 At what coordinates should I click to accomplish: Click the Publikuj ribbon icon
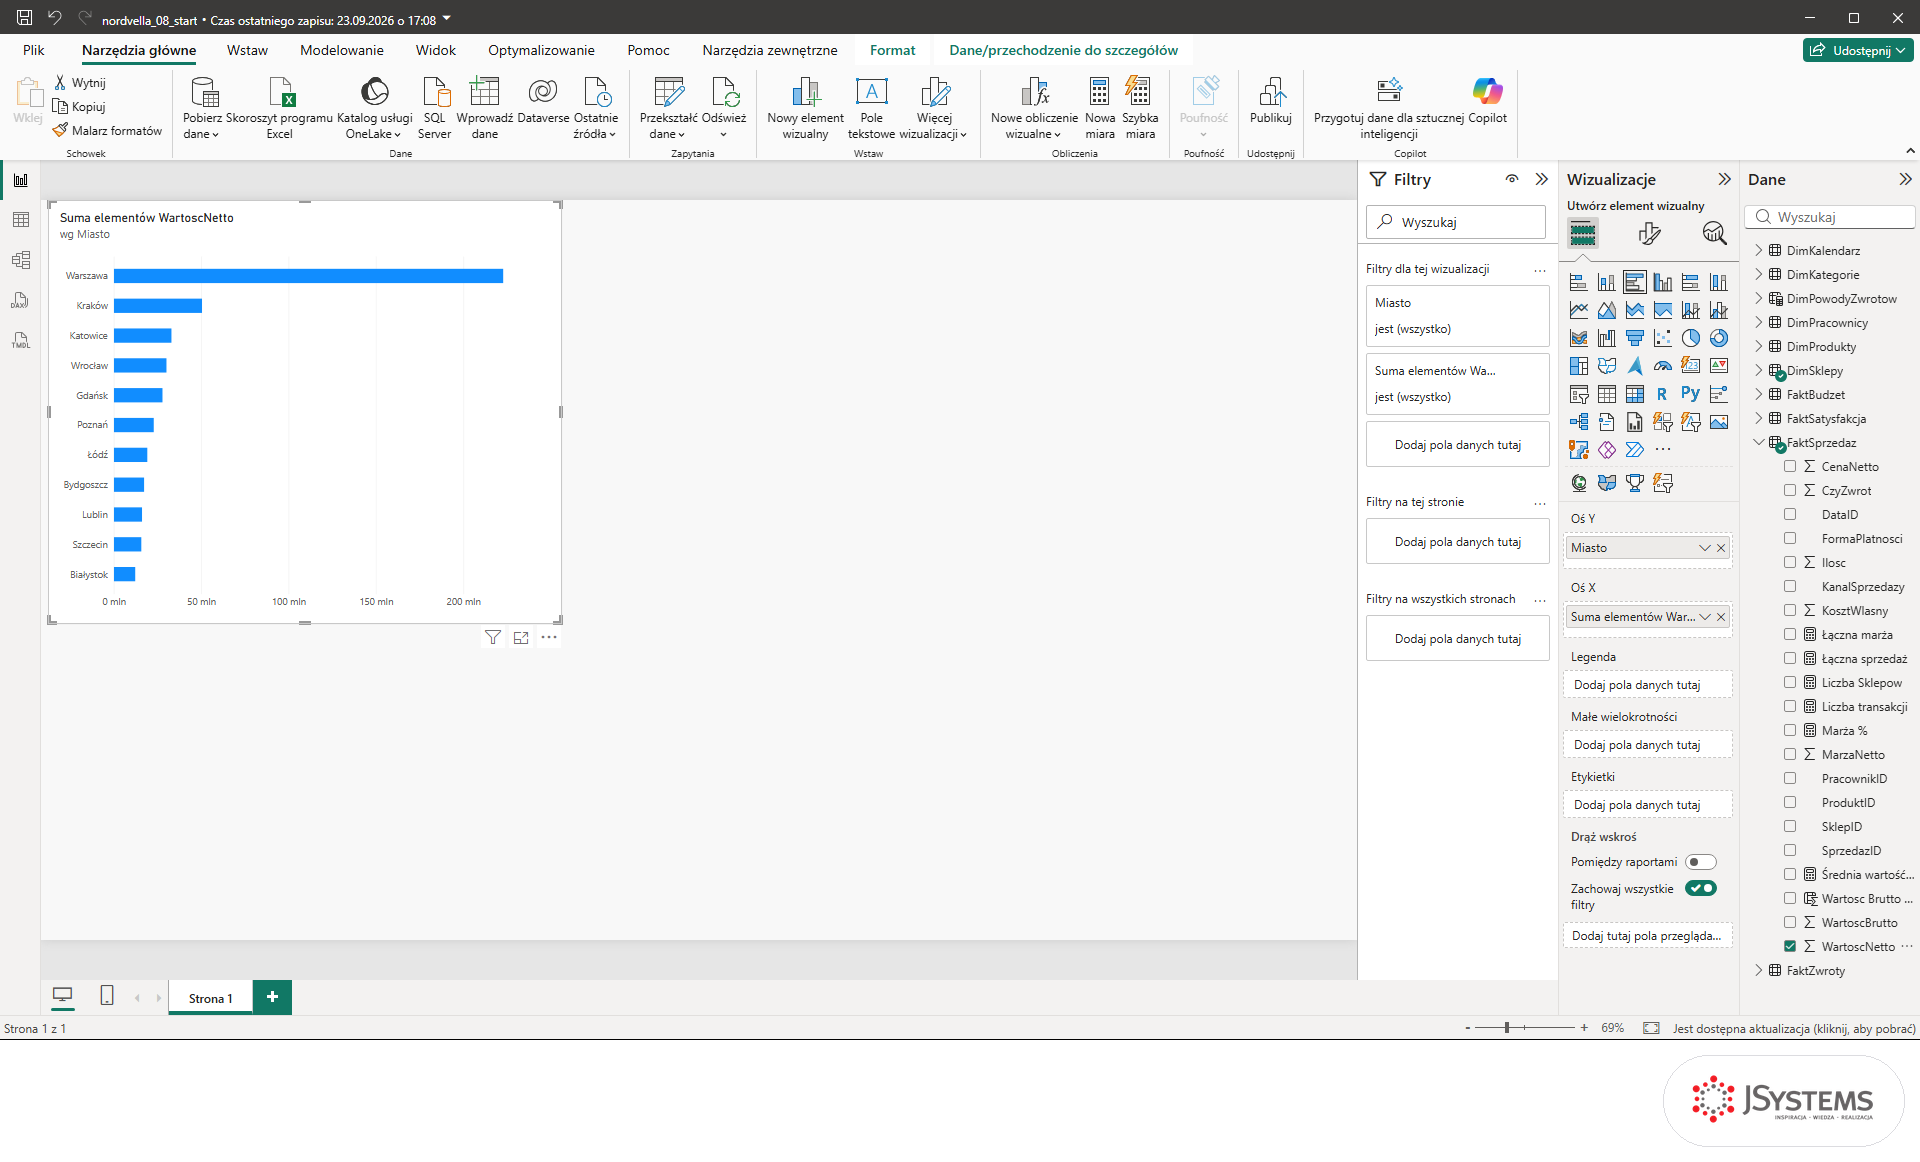coord(1270,100)
